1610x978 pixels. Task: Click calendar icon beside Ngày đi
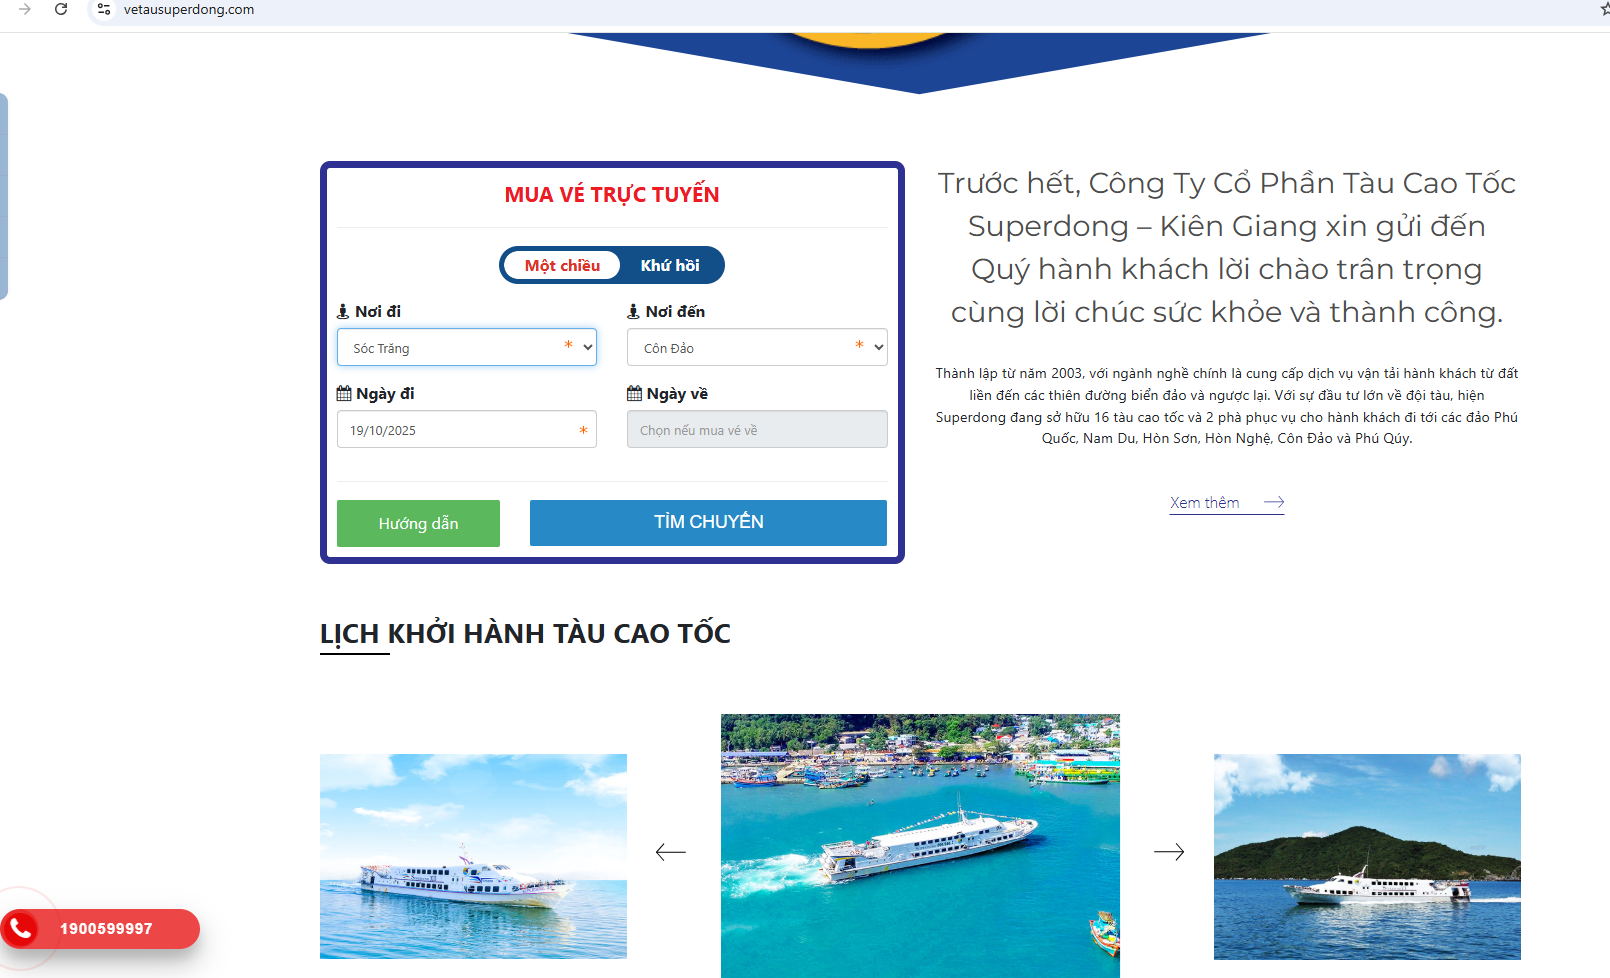(344, 393)
